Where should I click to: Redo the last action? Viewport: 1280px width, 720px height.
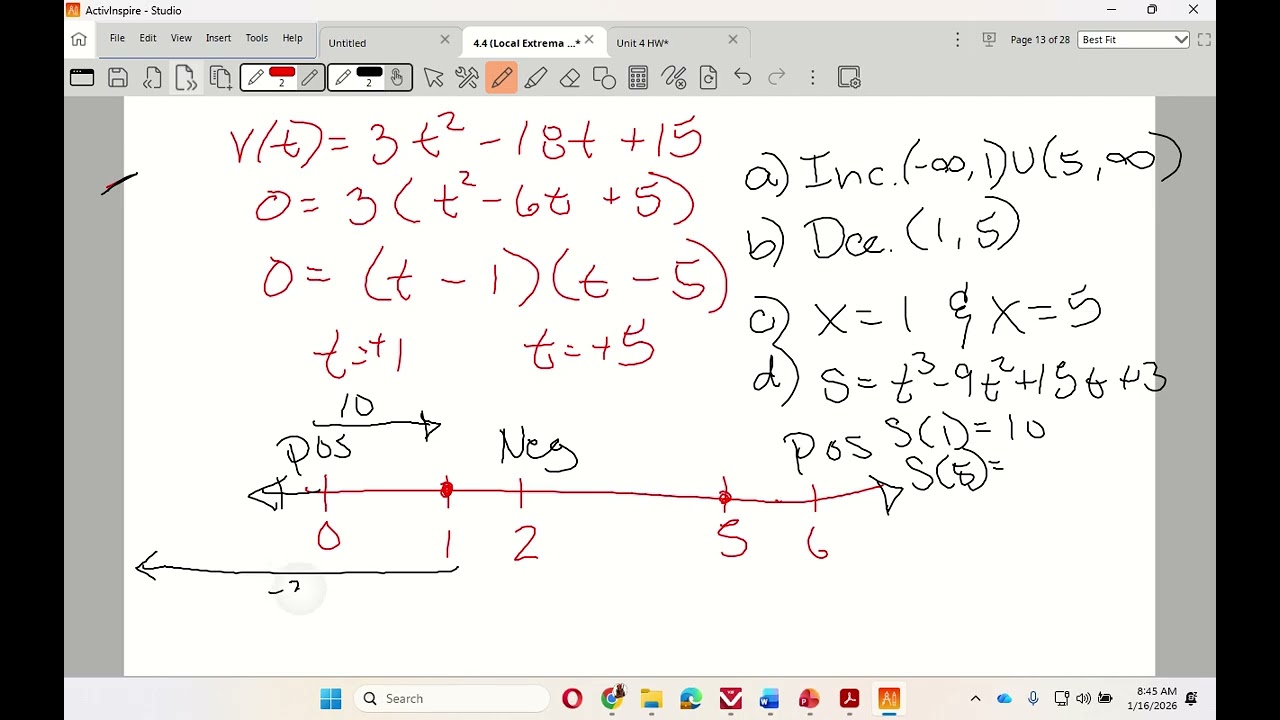coord(776,78)
